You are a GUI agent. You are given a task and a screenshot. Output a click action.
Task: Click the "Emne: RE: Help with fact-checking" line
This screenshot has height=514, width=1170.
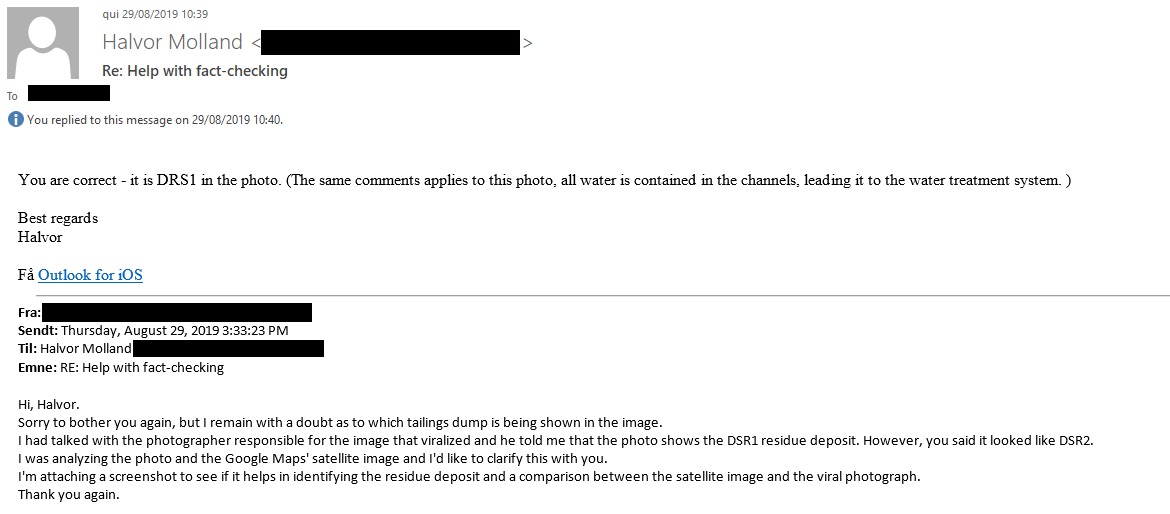(121, 367)
